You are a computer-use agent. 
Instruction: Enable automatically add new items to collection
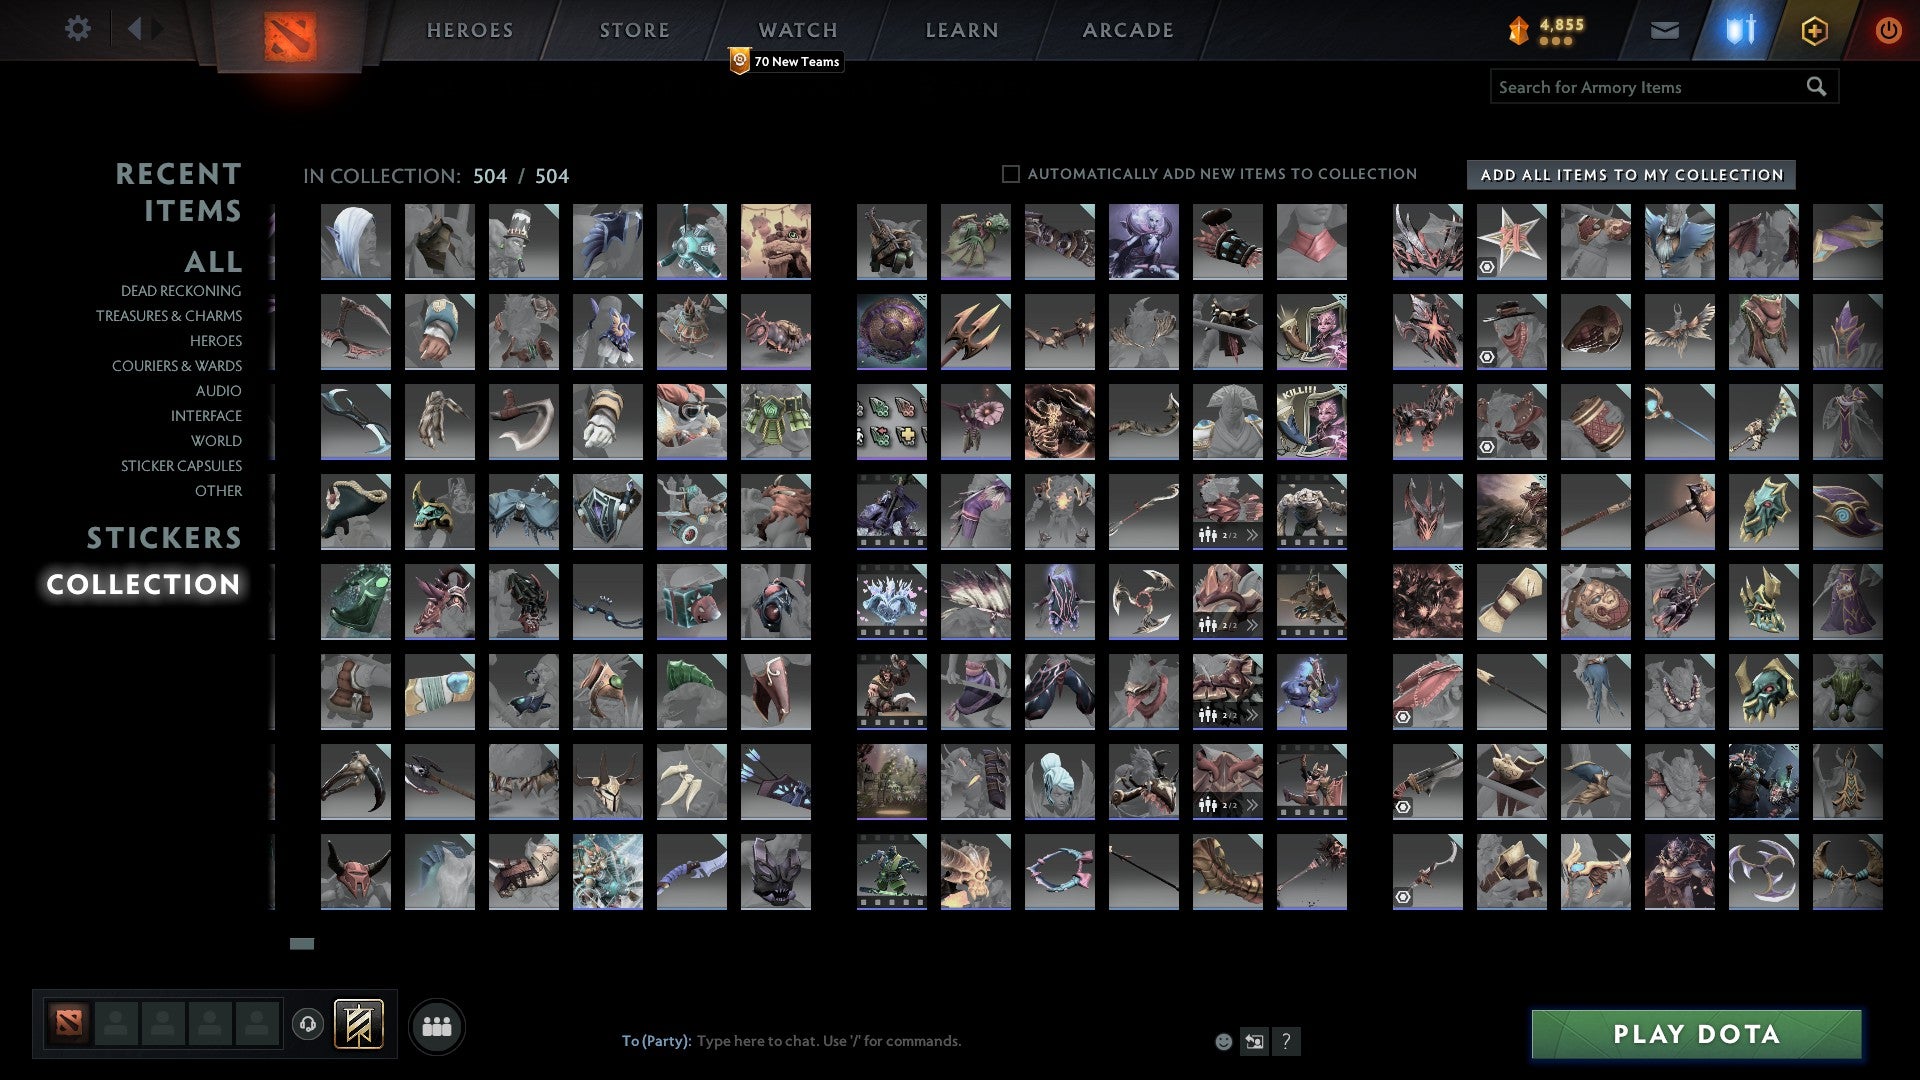coord(1011,174)
